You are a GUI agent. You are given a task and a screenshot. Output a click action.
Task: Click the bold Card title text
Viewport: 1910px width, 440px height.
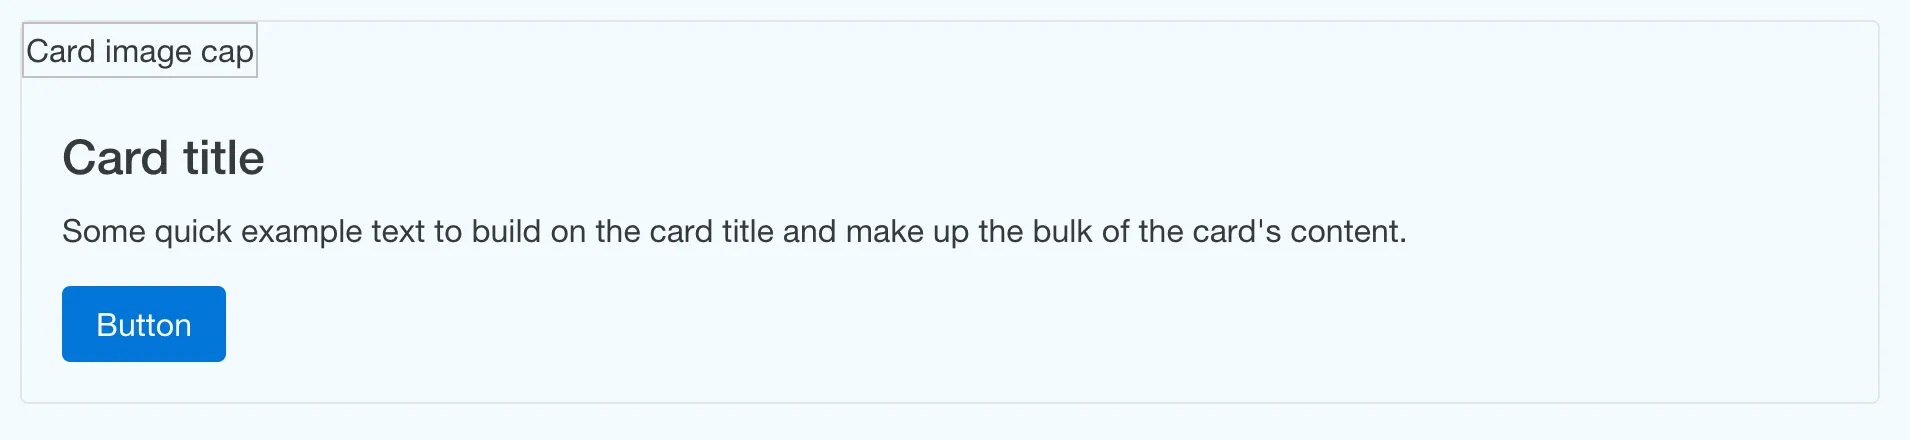(163, 158)
